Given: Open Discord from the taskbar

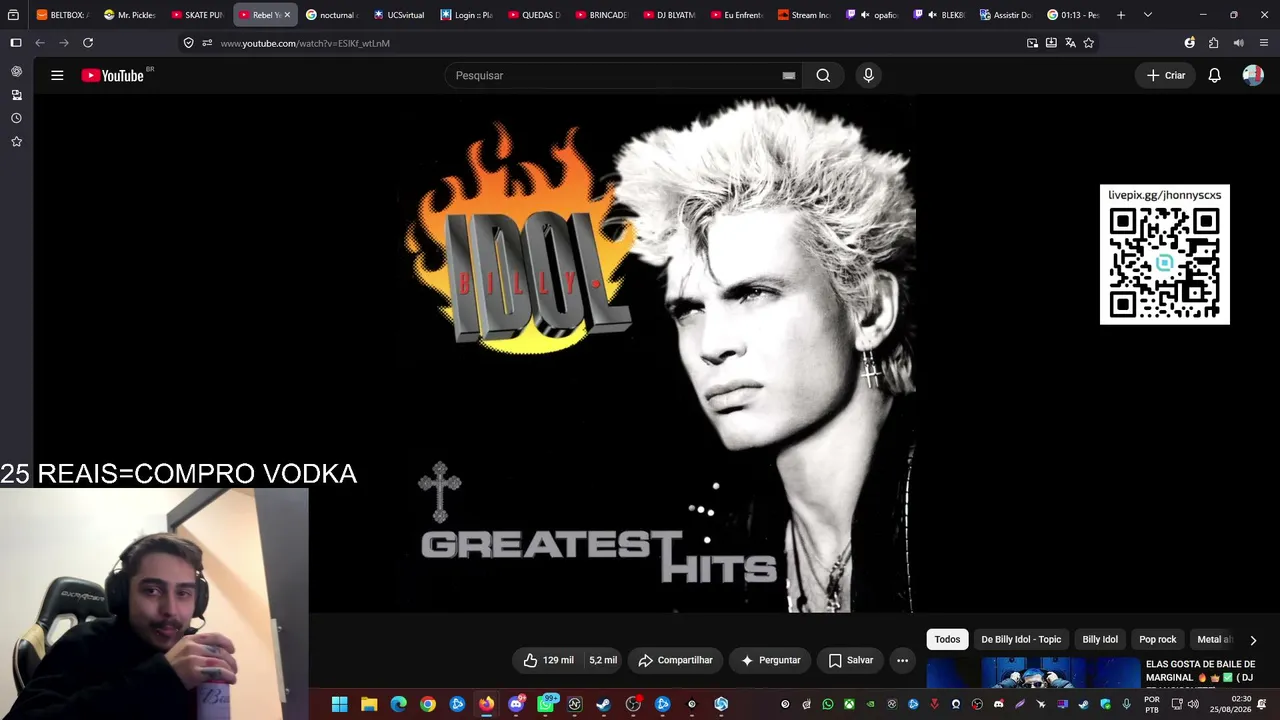Looking at the screenshot, I should 516,704.
